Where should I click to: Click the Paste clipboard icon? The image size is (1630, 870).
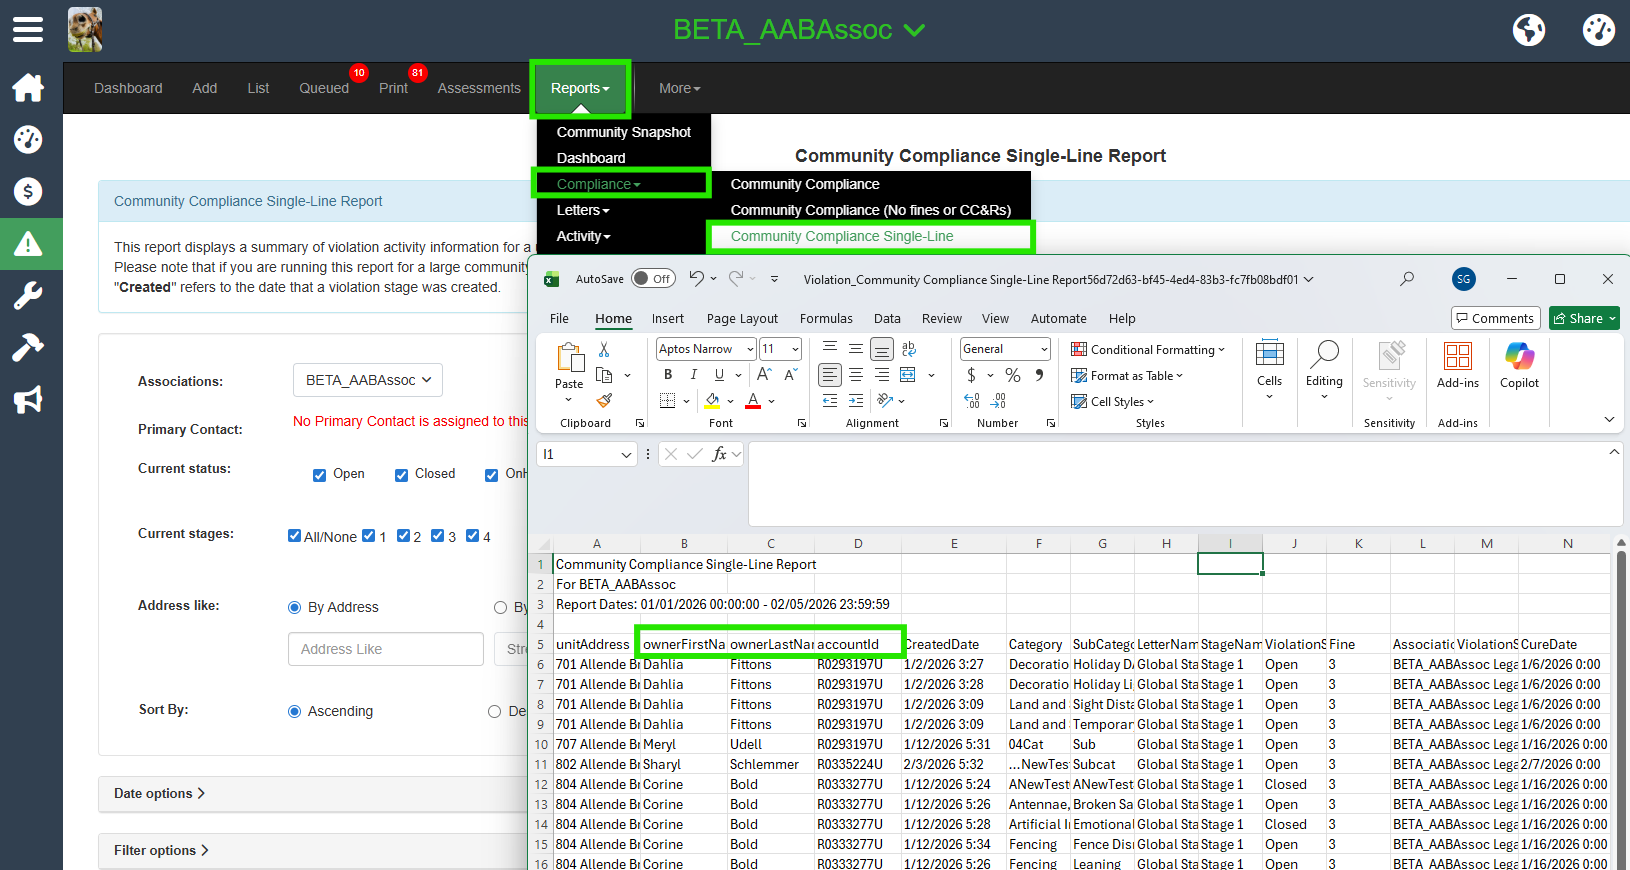click(569, 360)
